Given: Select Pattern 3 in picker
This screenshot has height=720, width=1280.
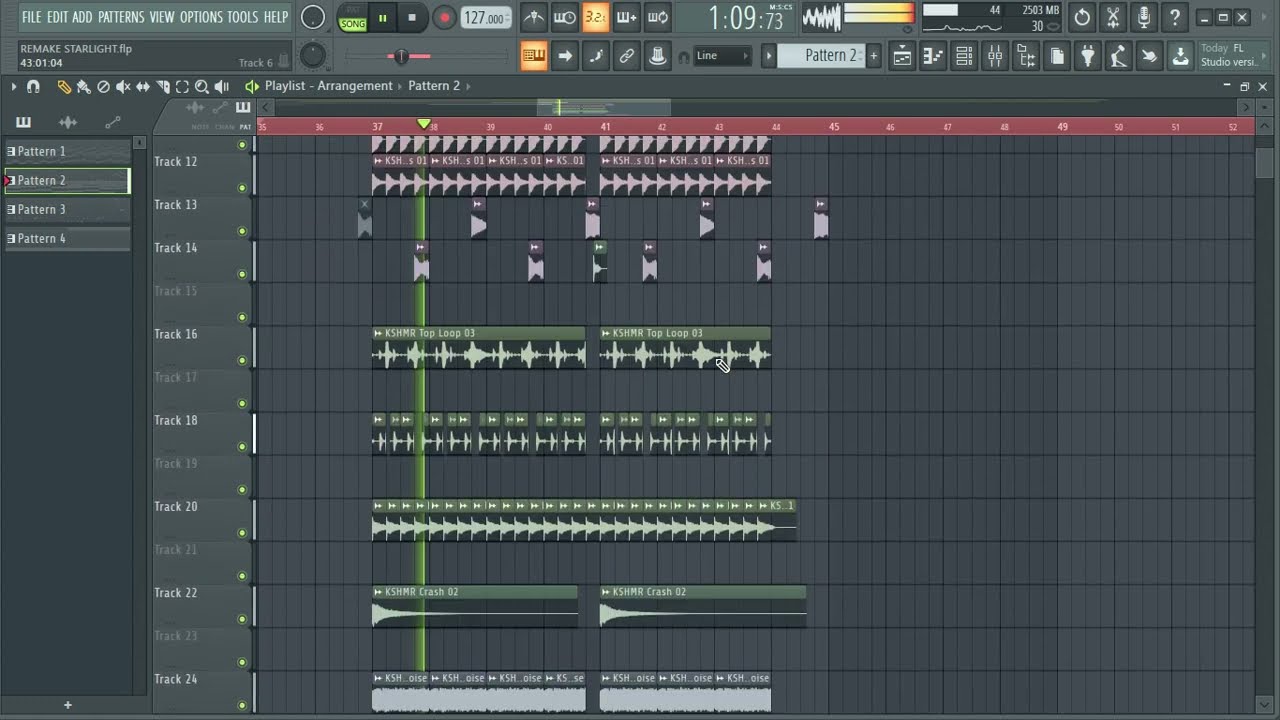Looking at the screenshot, I should 68,210.
